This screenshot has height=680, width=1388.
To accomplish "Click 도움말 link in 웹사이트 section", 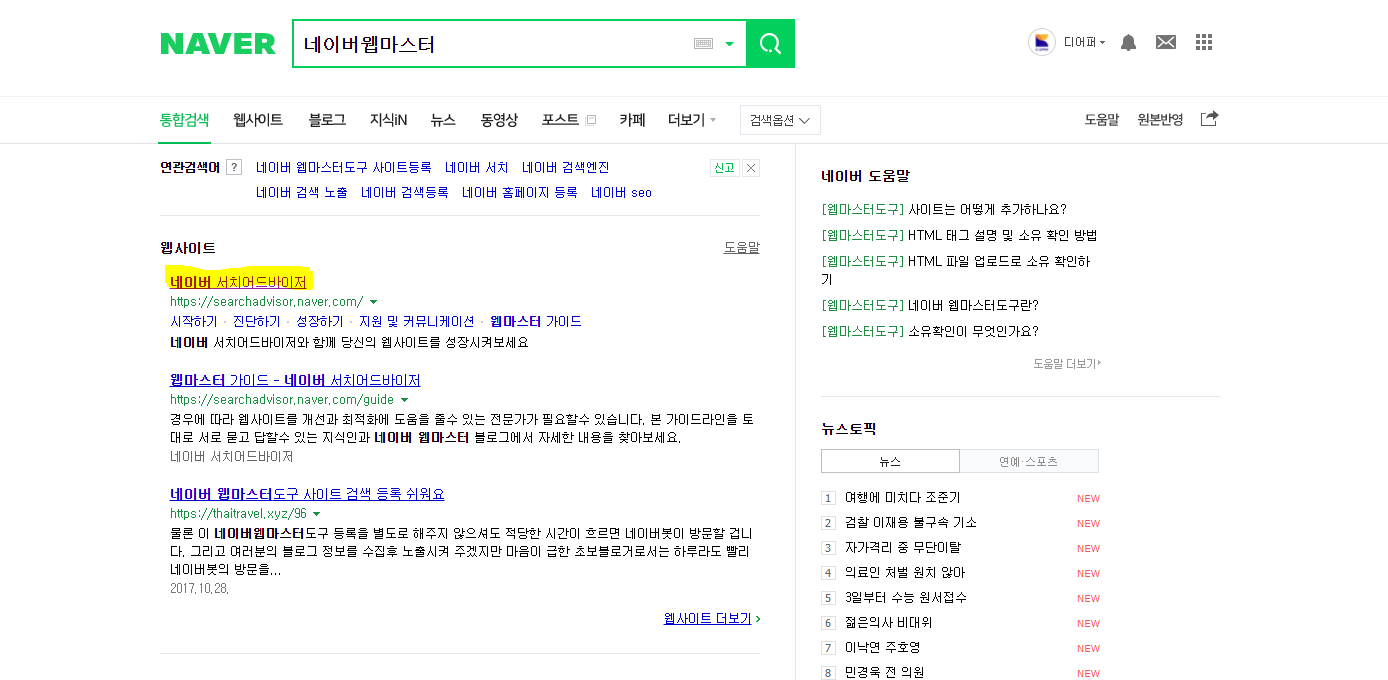I will click(x=742, y=248).
